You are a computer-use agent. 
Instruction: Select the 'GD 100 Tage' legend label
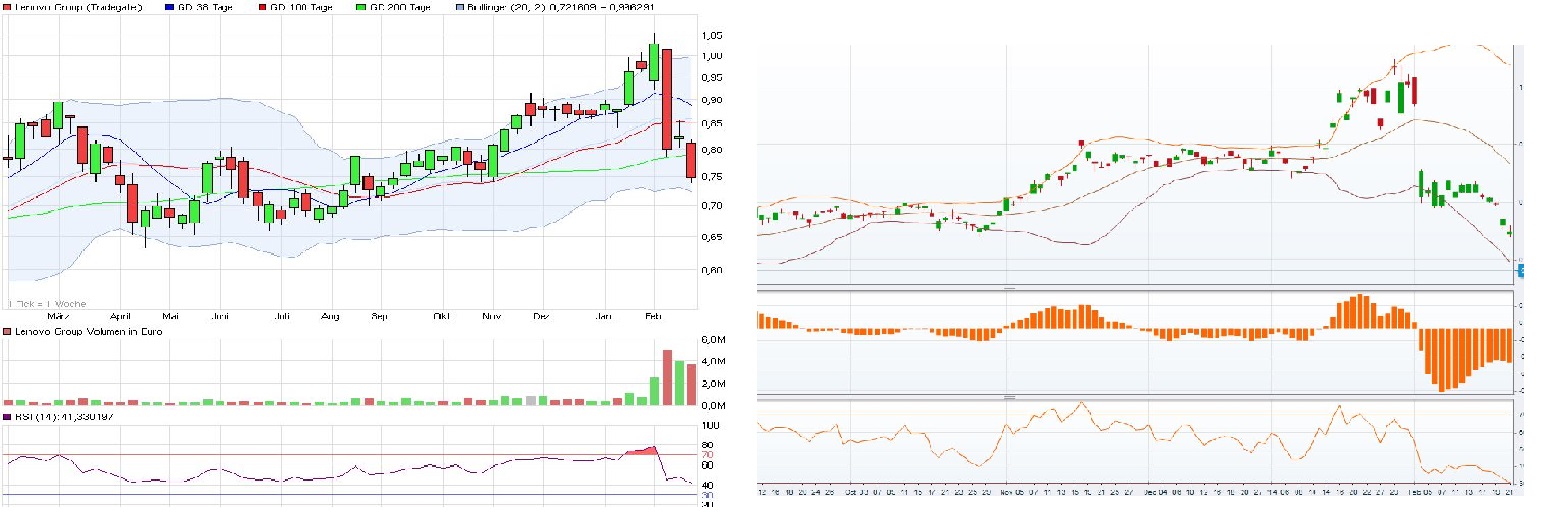tap(303, 7)
